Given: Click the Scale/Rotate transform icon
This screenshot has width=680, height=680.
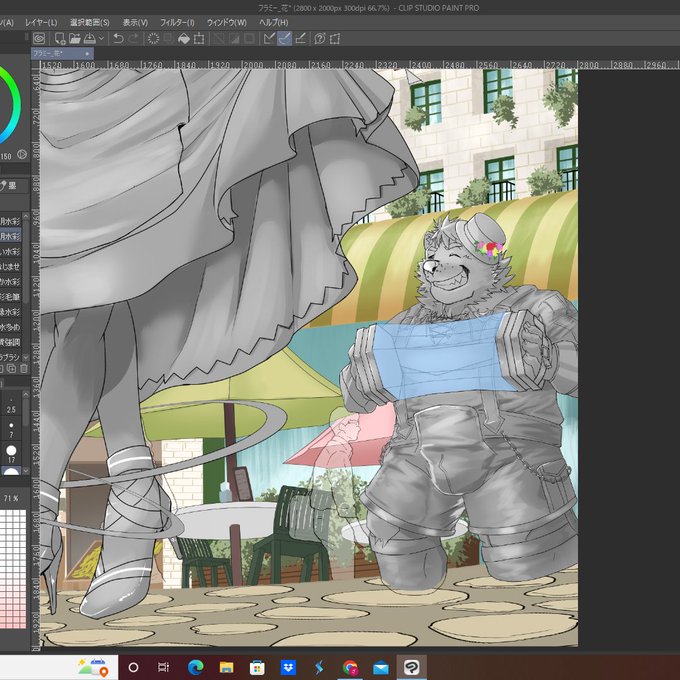Looking at the screenshot, I should (x=199, y=39).
